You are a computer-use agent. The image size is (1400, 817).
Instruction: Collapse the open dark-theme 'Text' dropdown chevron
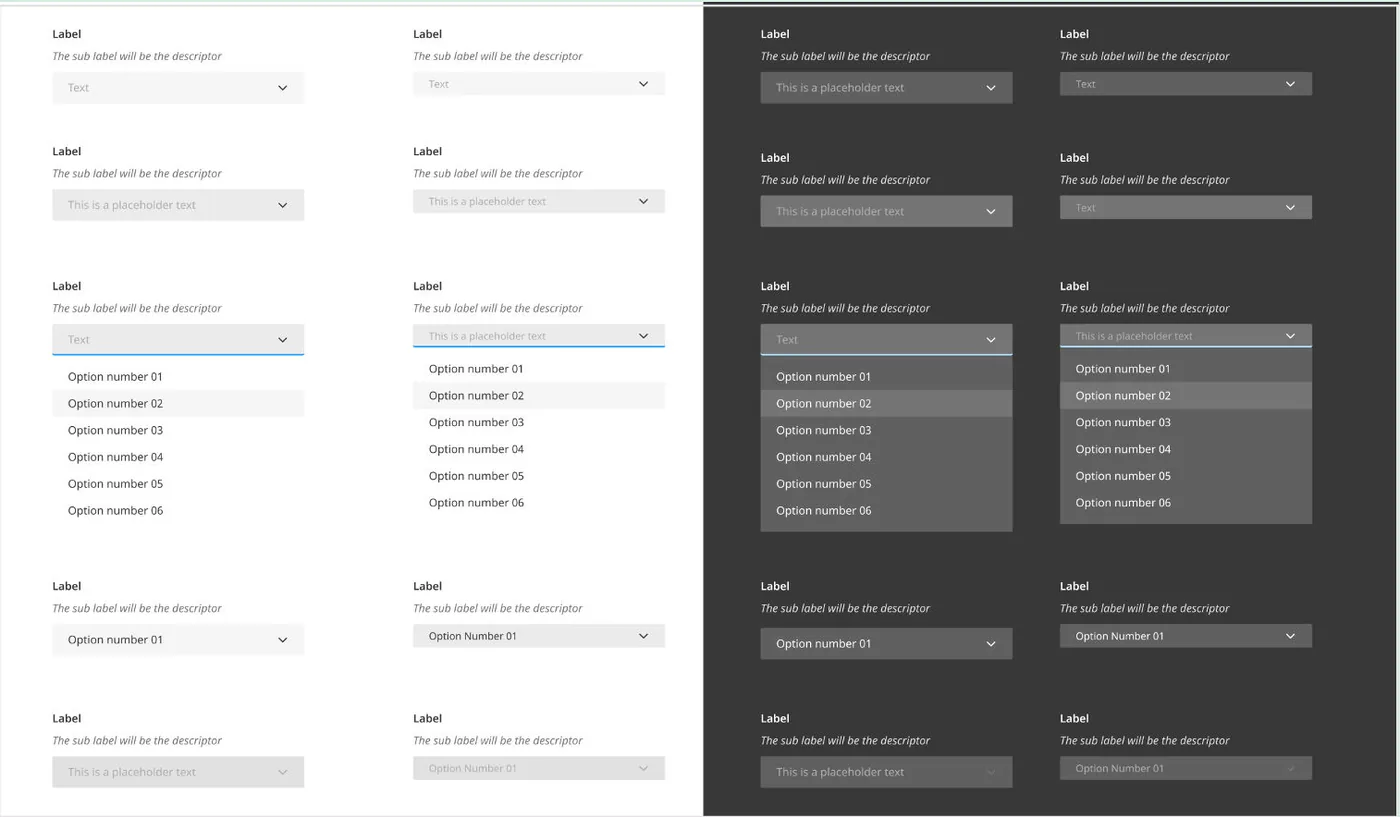point(991,340)
